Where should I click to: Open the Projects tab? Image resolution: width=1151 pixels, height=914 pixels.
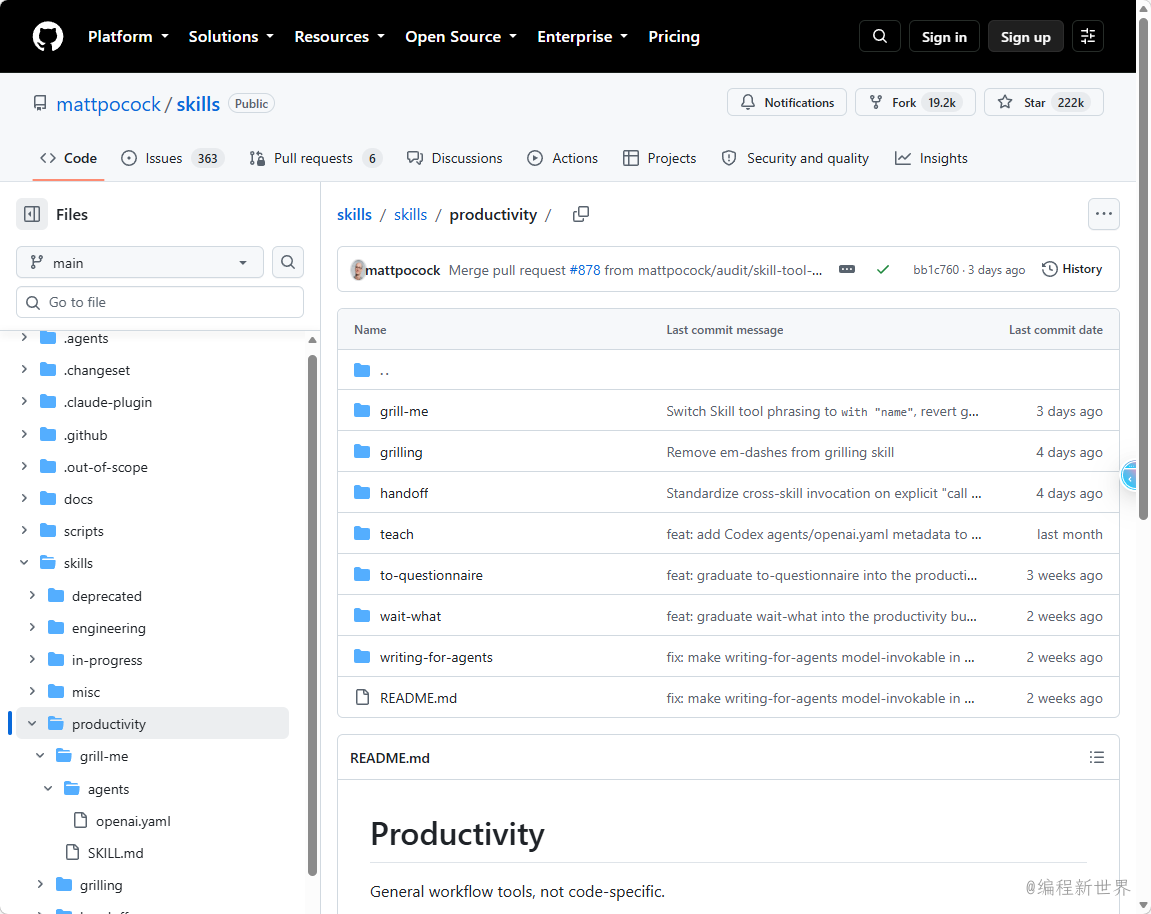[659, 158]
